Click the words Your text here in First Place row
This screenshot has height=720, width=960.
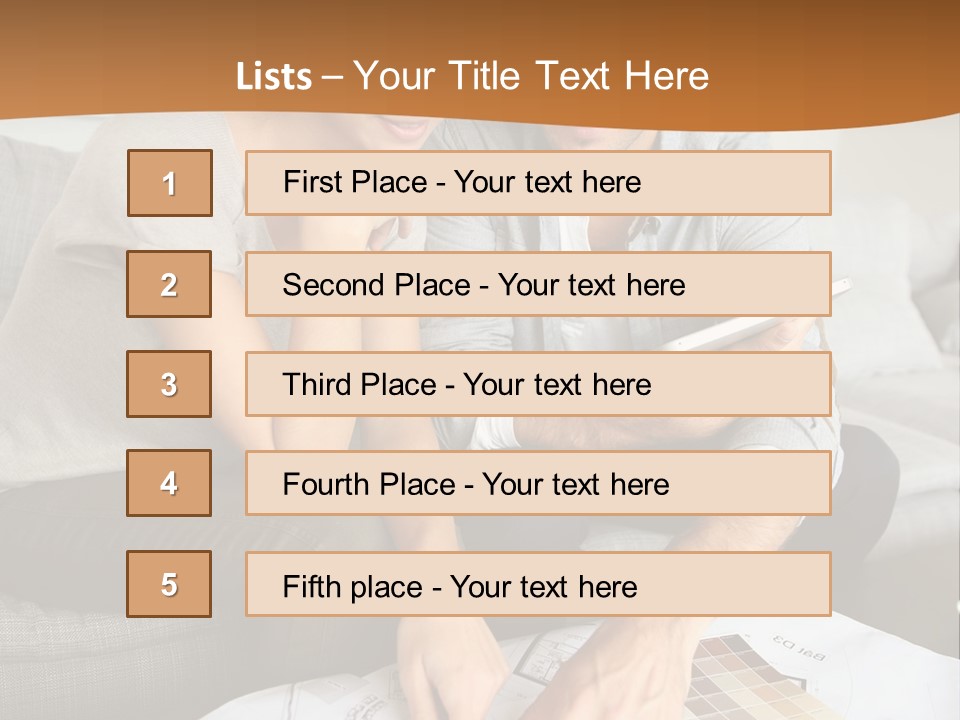pyautogui.click(x=547, y=182)
